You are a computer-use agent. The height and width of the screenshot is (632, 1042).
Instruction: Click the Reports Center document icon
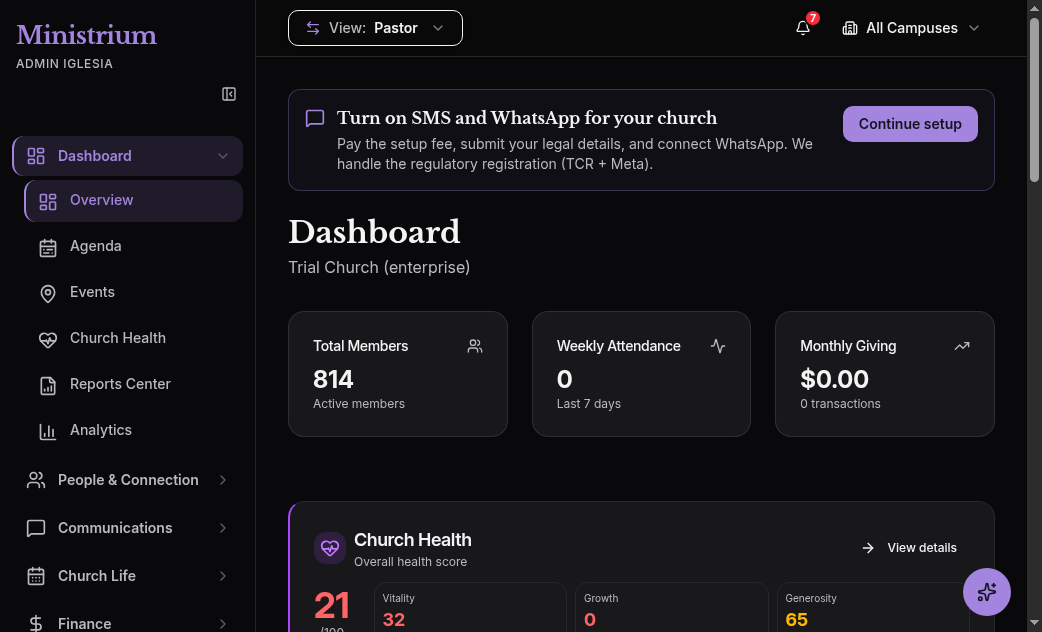[48, 385]
